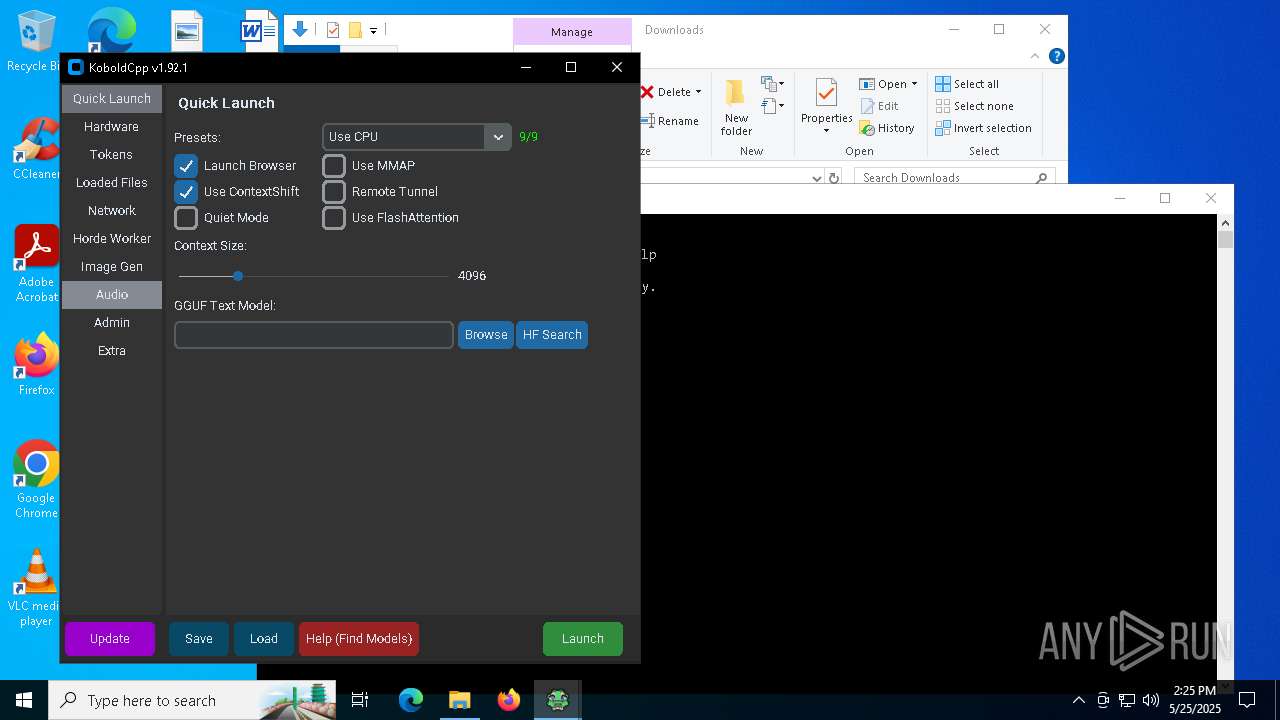Click the image file icon on the desktop
The image size is (1280, 720).
(187, 31)
